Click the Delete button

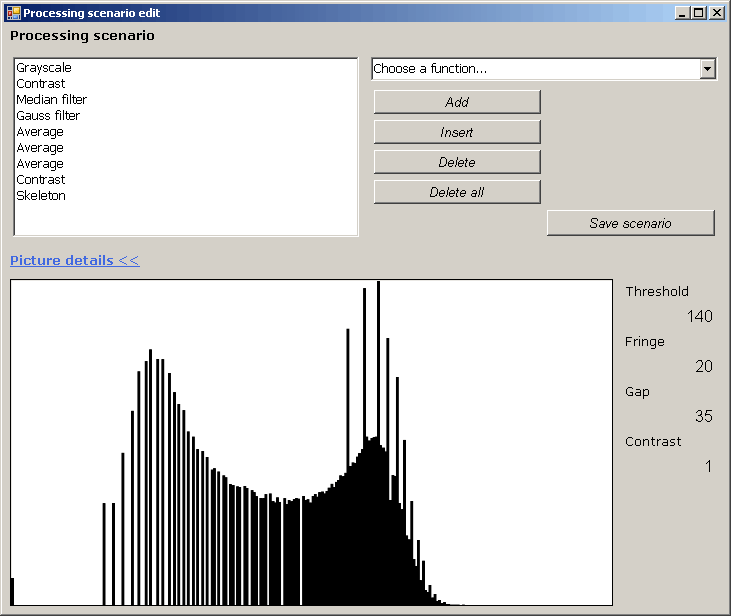[x=457, y=162]
